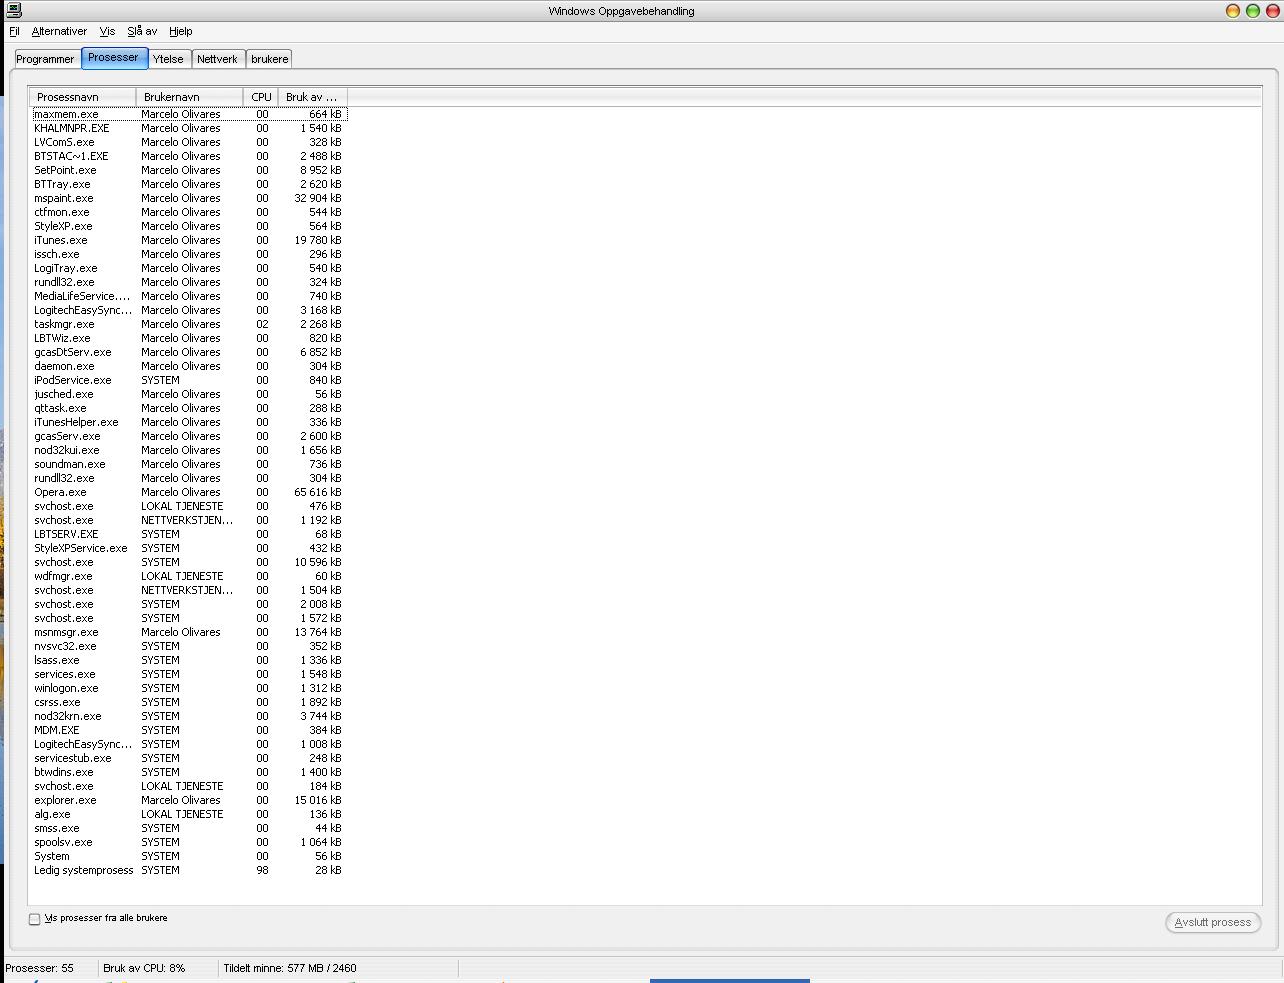Select the issch.exe process

pyautogui.click(x=189, y=254)
